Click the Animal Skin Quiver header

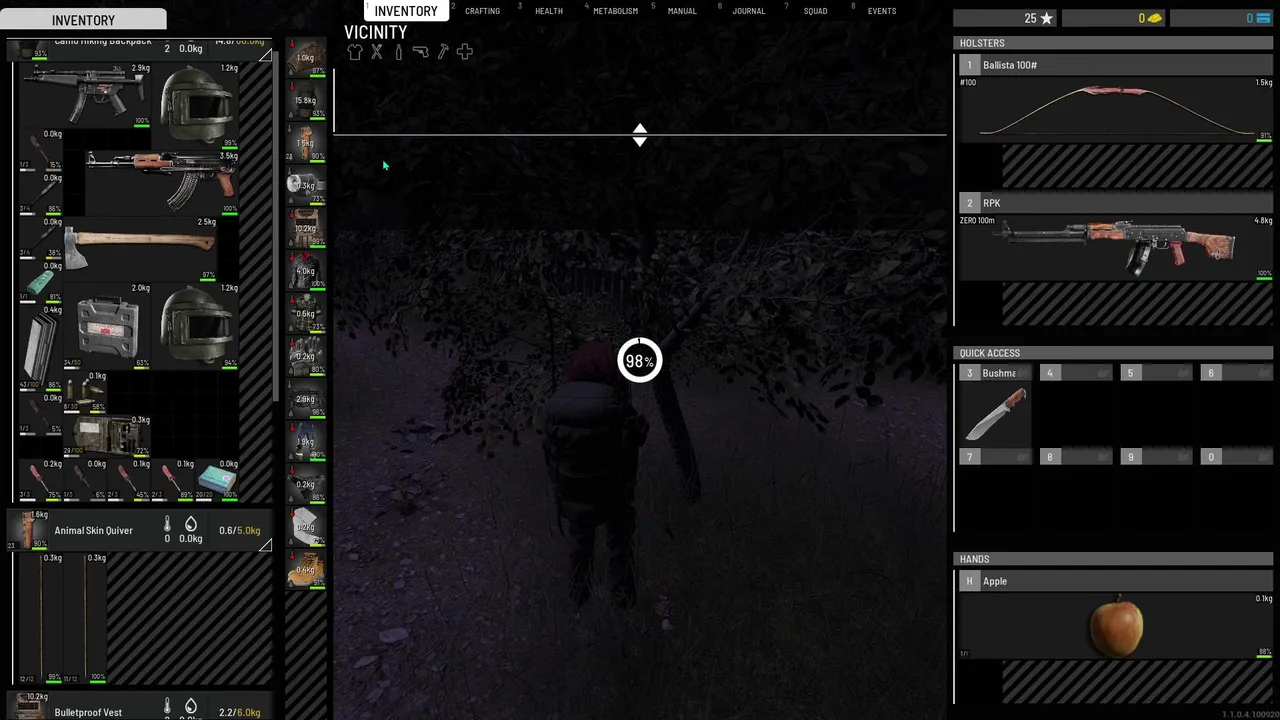coord(140,530)
